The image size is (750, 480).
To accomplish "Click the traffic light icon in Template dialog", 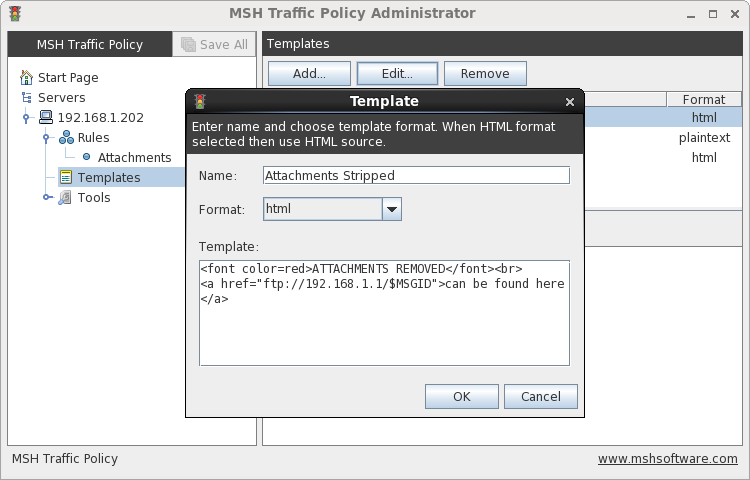I will pyautogui.click(x=200, y=101).
